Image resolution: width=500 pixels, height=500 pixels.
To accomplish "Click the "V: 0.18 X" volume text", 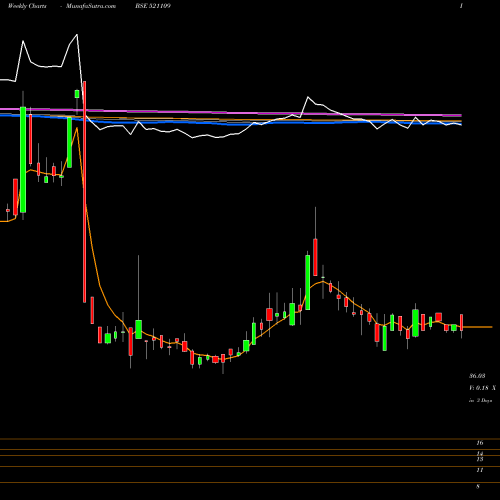I will 482,388.
